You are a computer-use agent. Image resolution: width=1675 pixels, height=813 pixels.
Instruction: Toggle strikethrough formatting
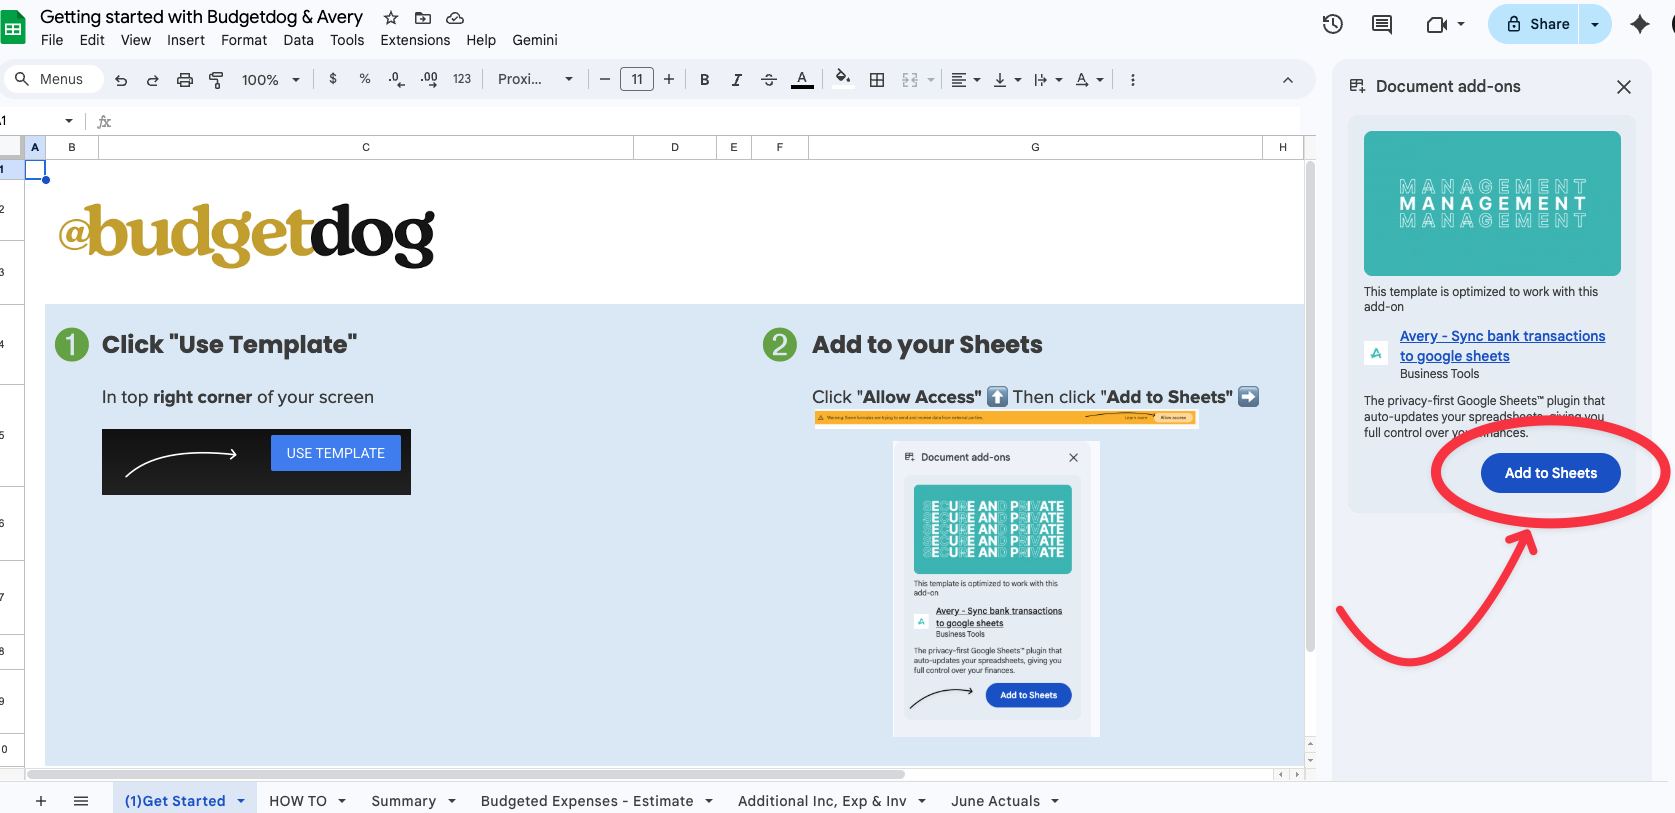coord(769,80)
